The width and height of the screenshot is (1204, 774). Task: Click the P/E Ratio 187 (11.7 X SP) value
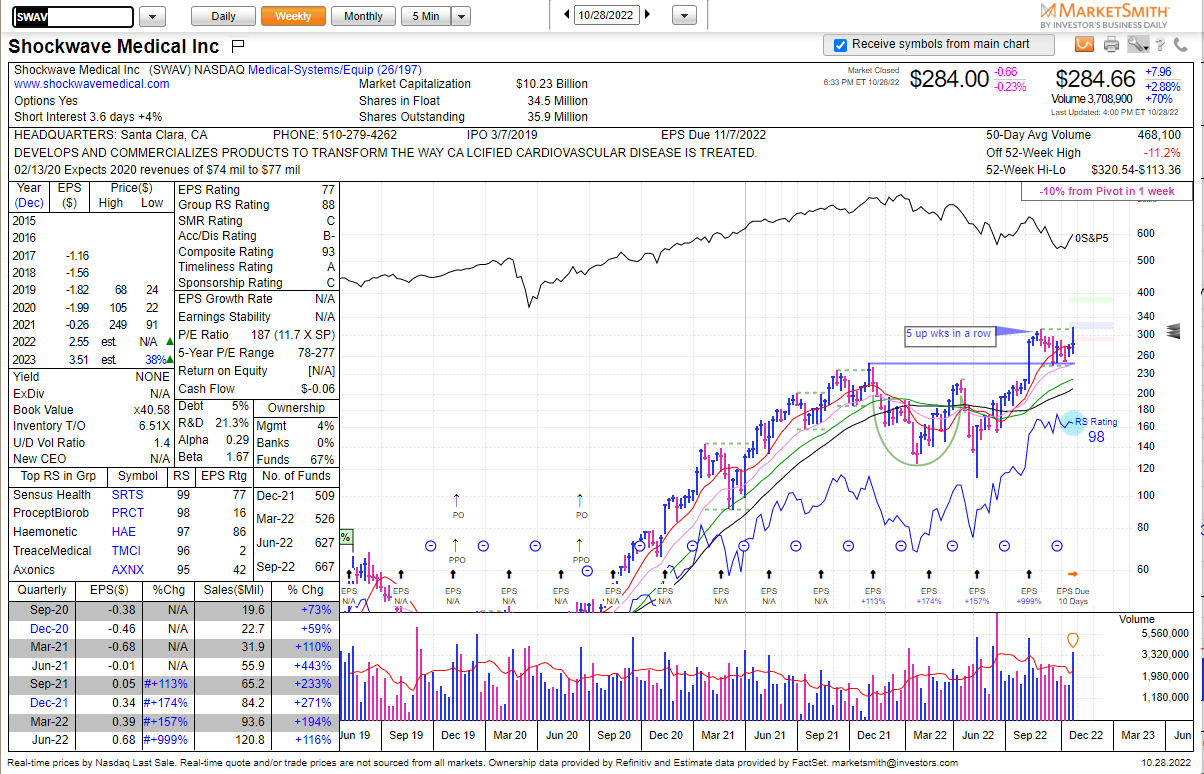point(291,334)
